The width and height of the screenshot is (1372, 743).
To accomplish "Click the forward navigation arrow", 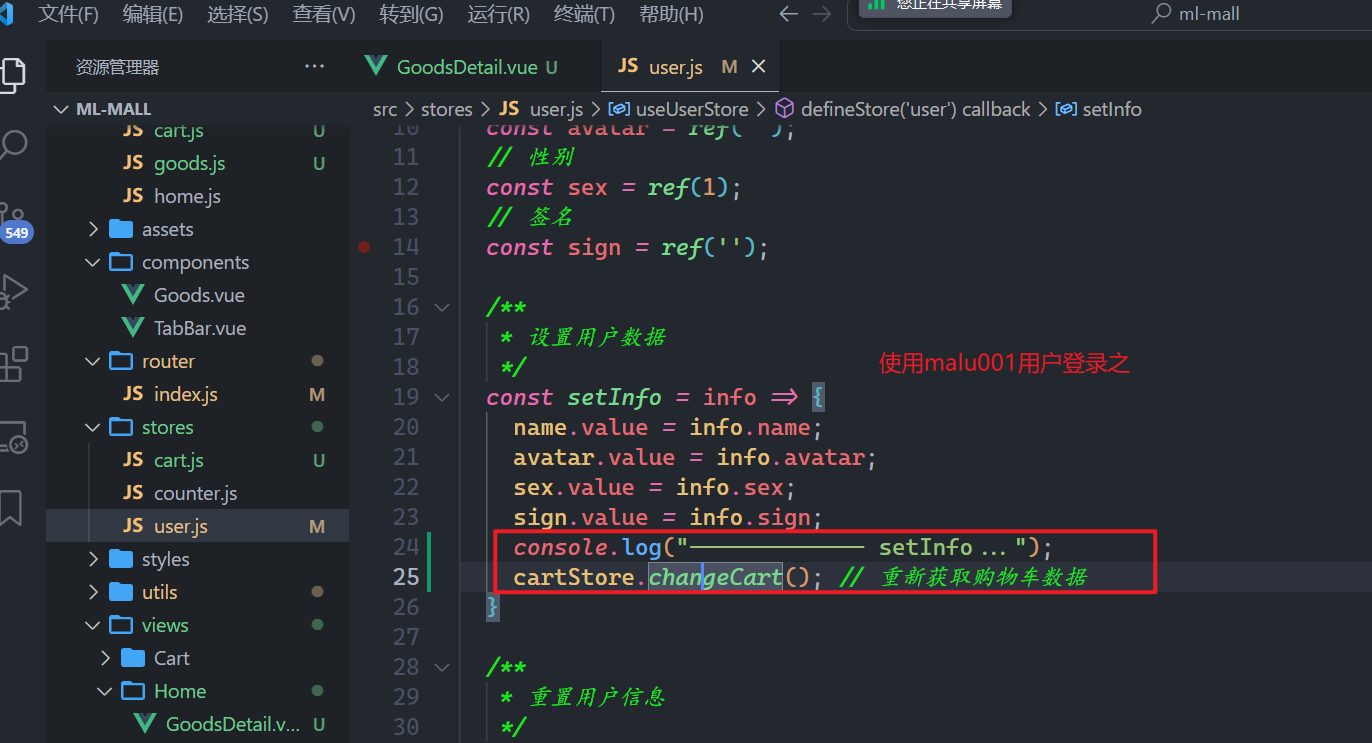I will click(822, 14).
